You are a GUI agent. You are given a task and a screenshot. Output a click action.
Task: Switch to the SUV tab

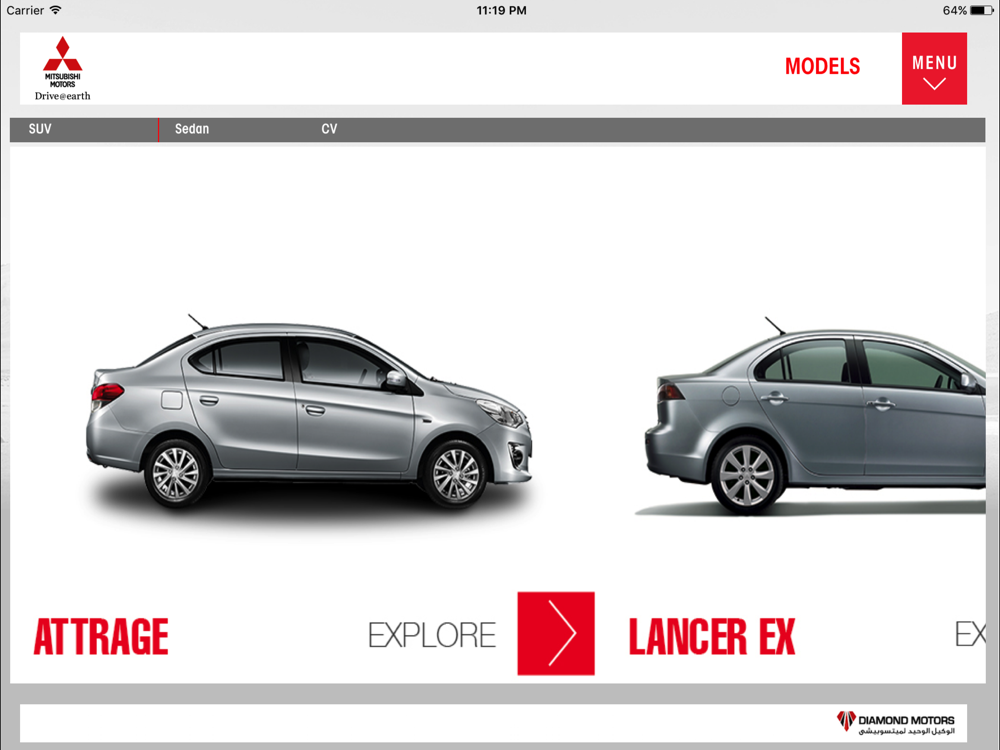click(40, 129)
